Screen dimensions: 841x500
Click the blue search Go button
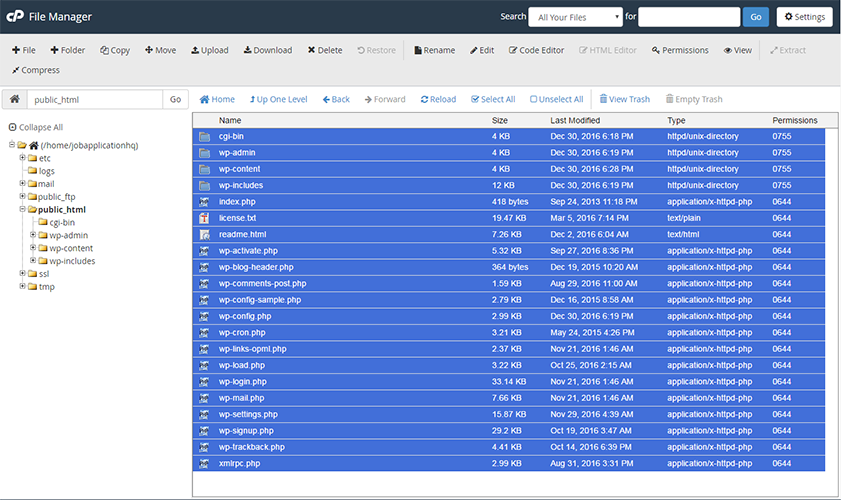756,17
